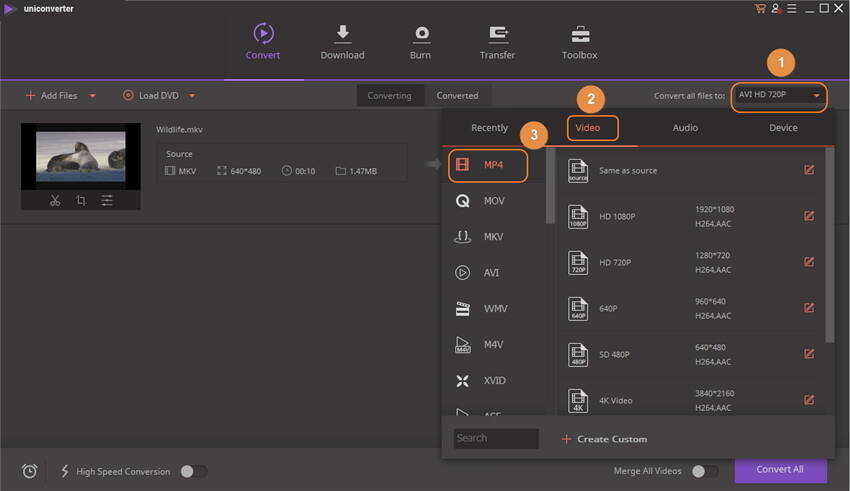Open the effects adjust sliders icon

(x=107, y=201)
